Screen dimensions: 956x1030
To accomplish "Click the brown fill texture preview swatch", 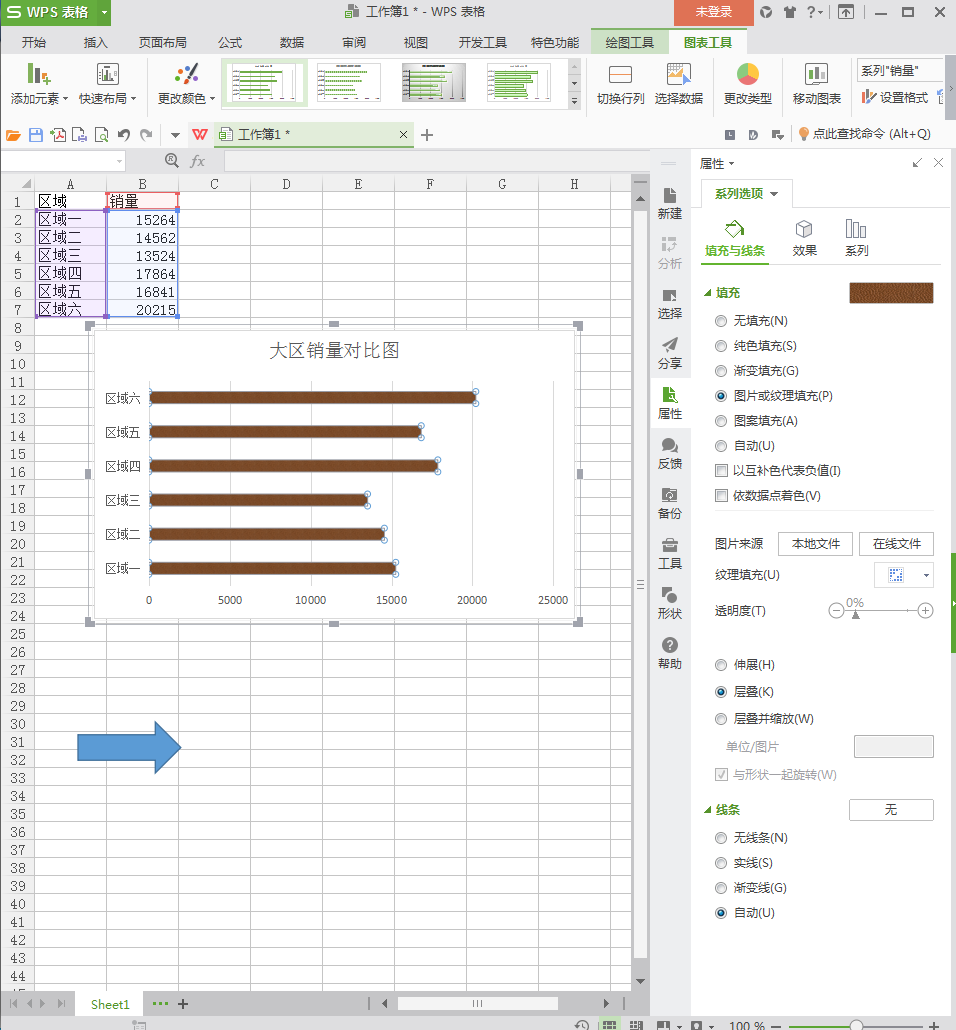I will tap(891, 293).
